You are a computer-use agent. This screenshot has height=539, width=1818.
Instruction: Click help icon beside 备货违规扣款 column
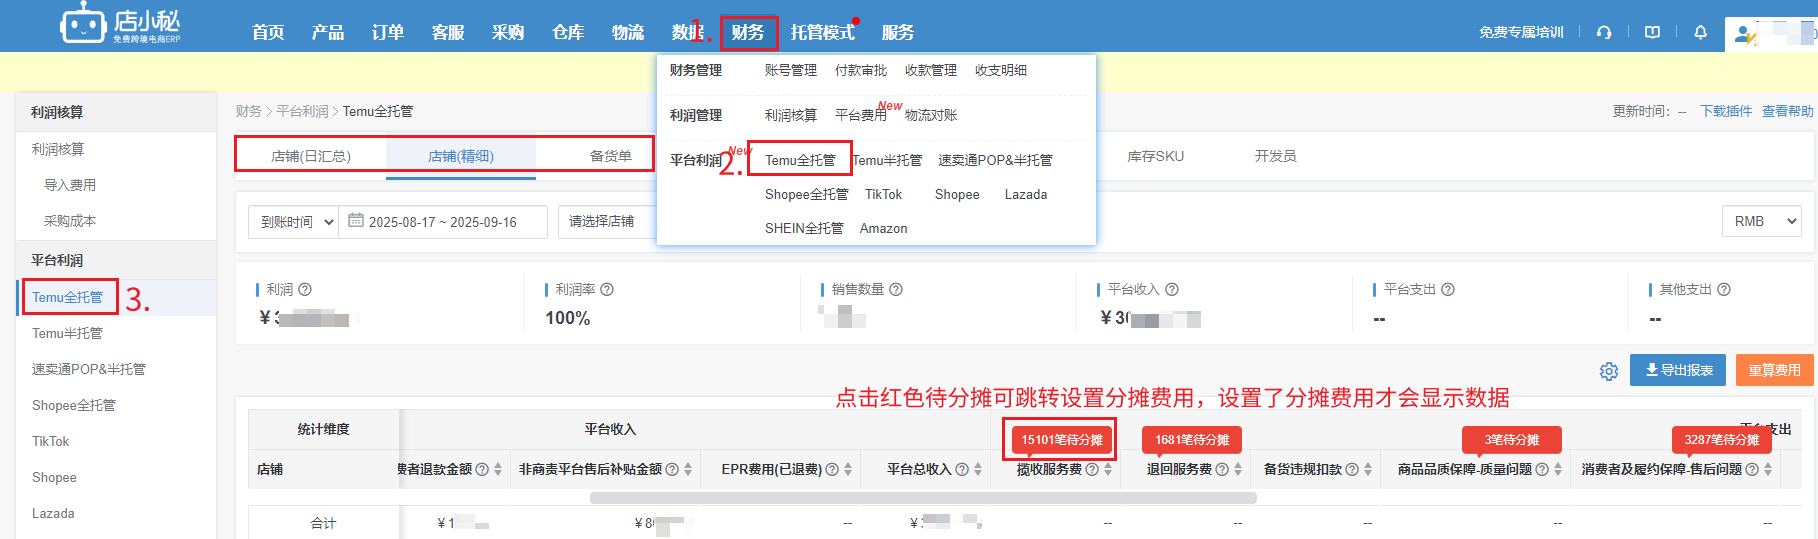1352,469
